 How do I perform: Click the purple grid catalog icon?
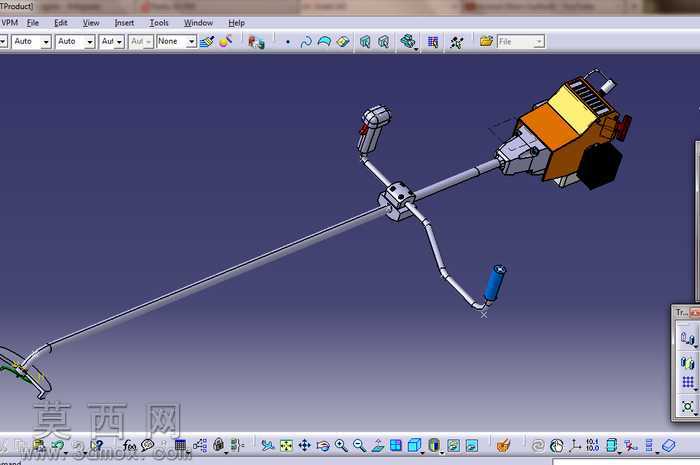click(433, 42)
